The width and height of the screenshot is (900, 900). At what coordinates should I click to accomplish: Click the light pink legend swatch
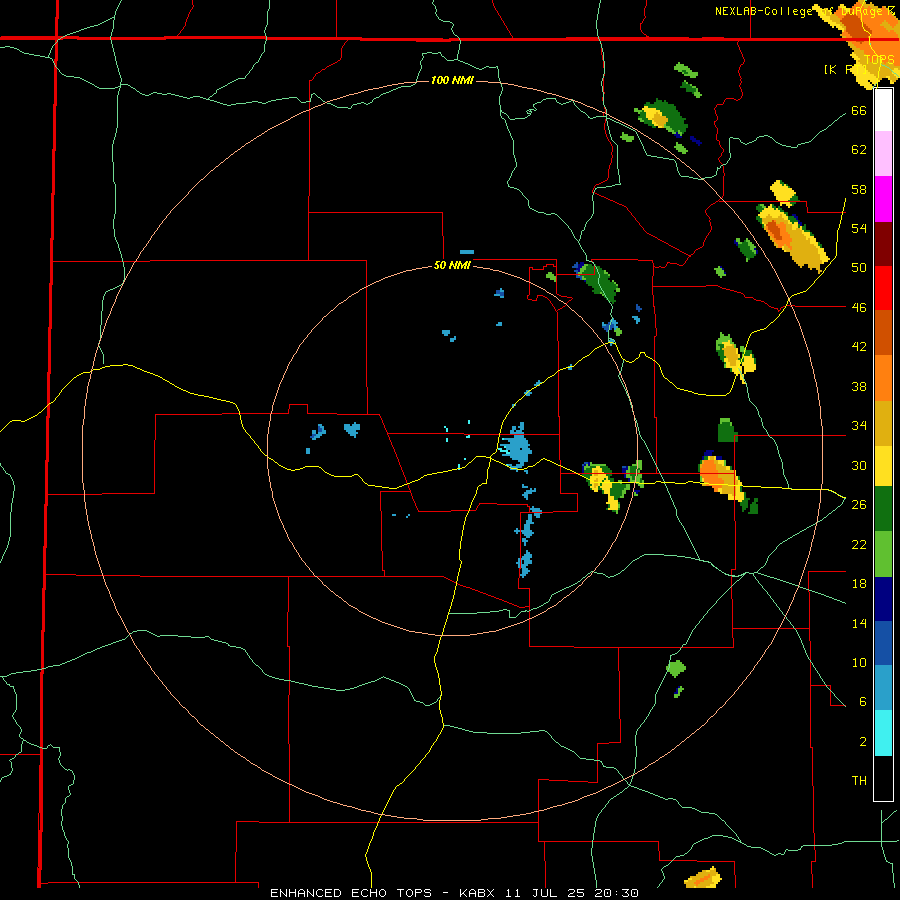pos(883,154)
